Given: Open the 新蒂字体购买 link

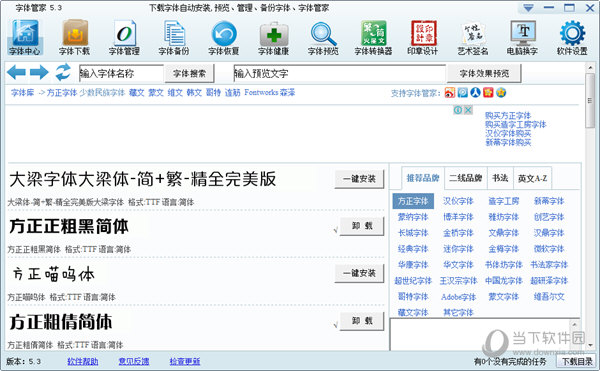Looking at the screenshot, I should (508, 142).
